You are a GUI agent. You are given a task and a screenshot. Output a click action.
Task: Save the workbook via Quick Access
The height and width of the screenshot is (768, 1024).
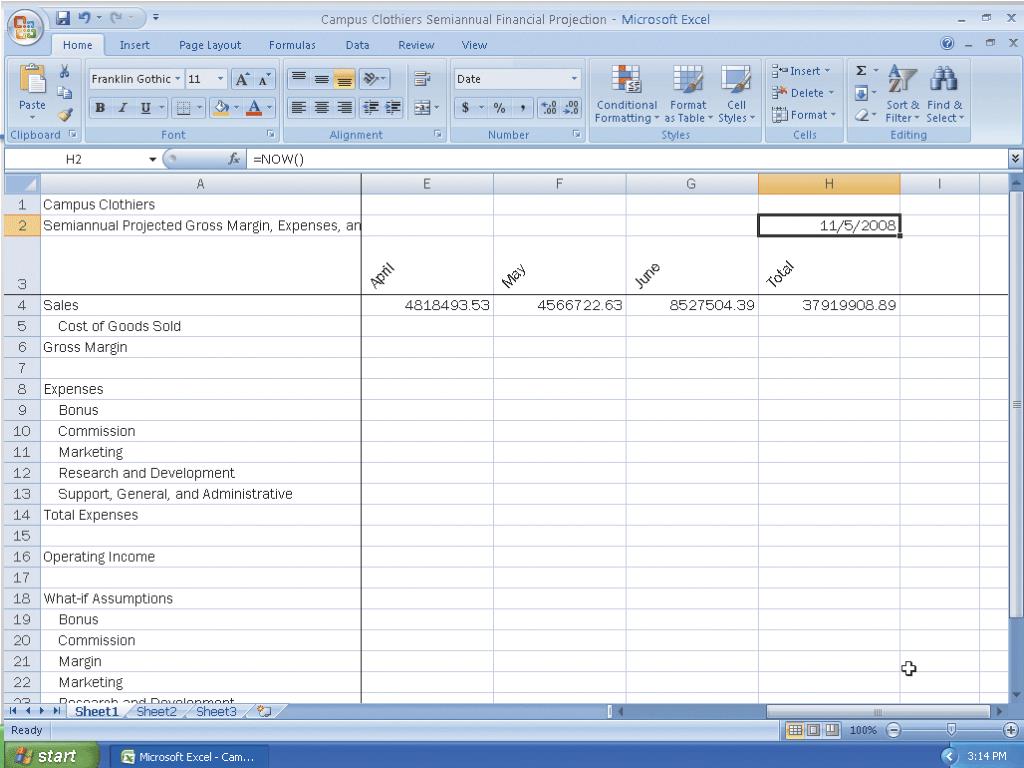pos(63,18)
